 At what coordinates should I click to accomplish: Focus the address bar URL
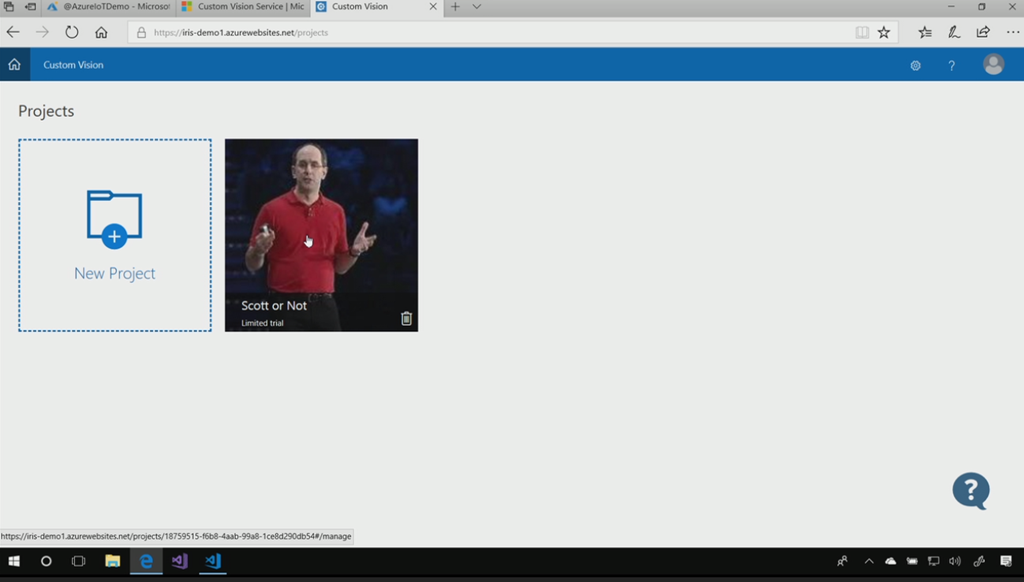click(x=490, y=32)
